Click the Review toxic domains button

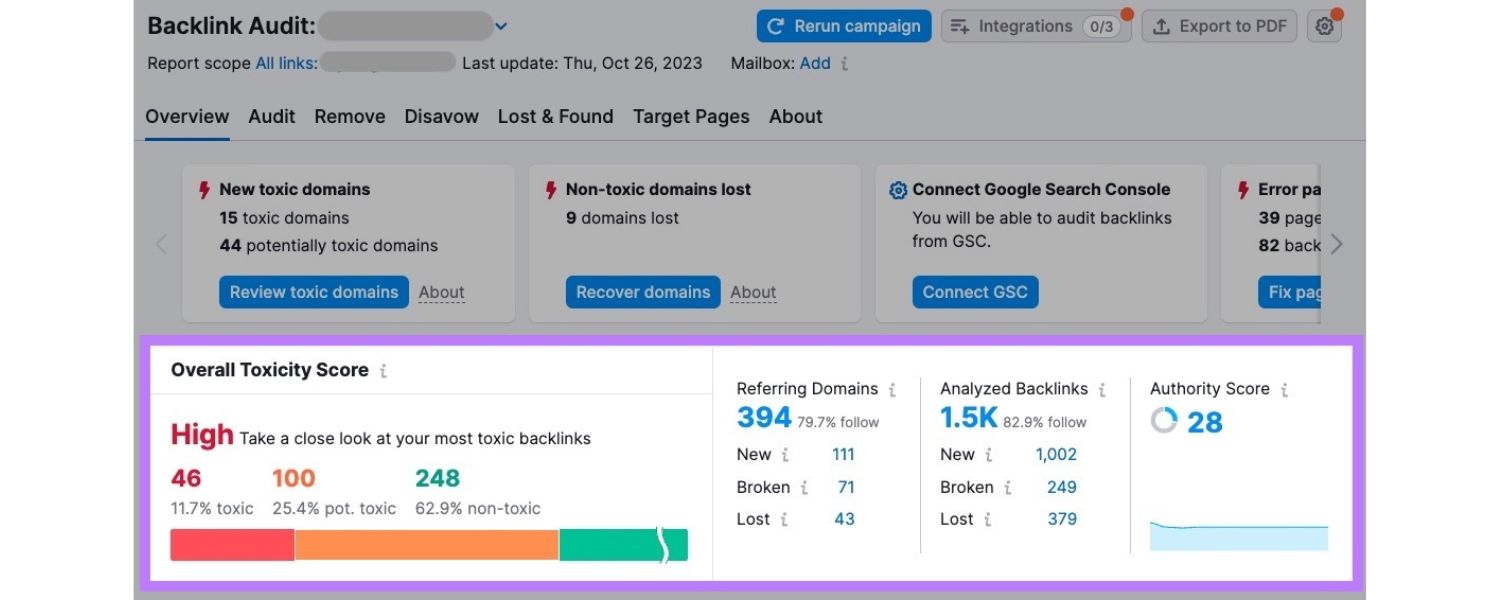click(314, 292)
